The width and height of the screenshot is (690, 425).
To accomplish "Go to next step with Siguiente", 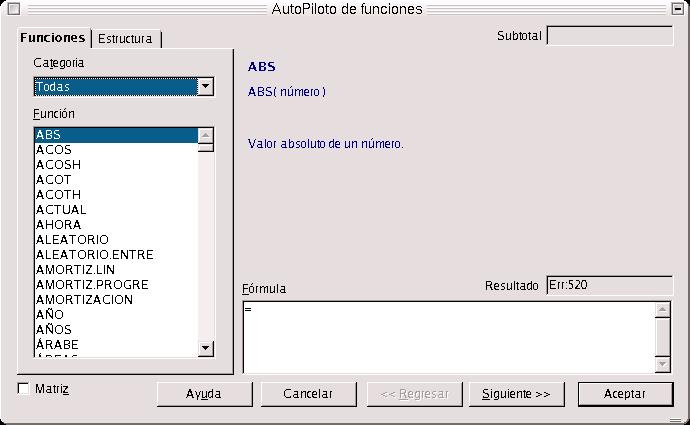I will pos(517,394).
